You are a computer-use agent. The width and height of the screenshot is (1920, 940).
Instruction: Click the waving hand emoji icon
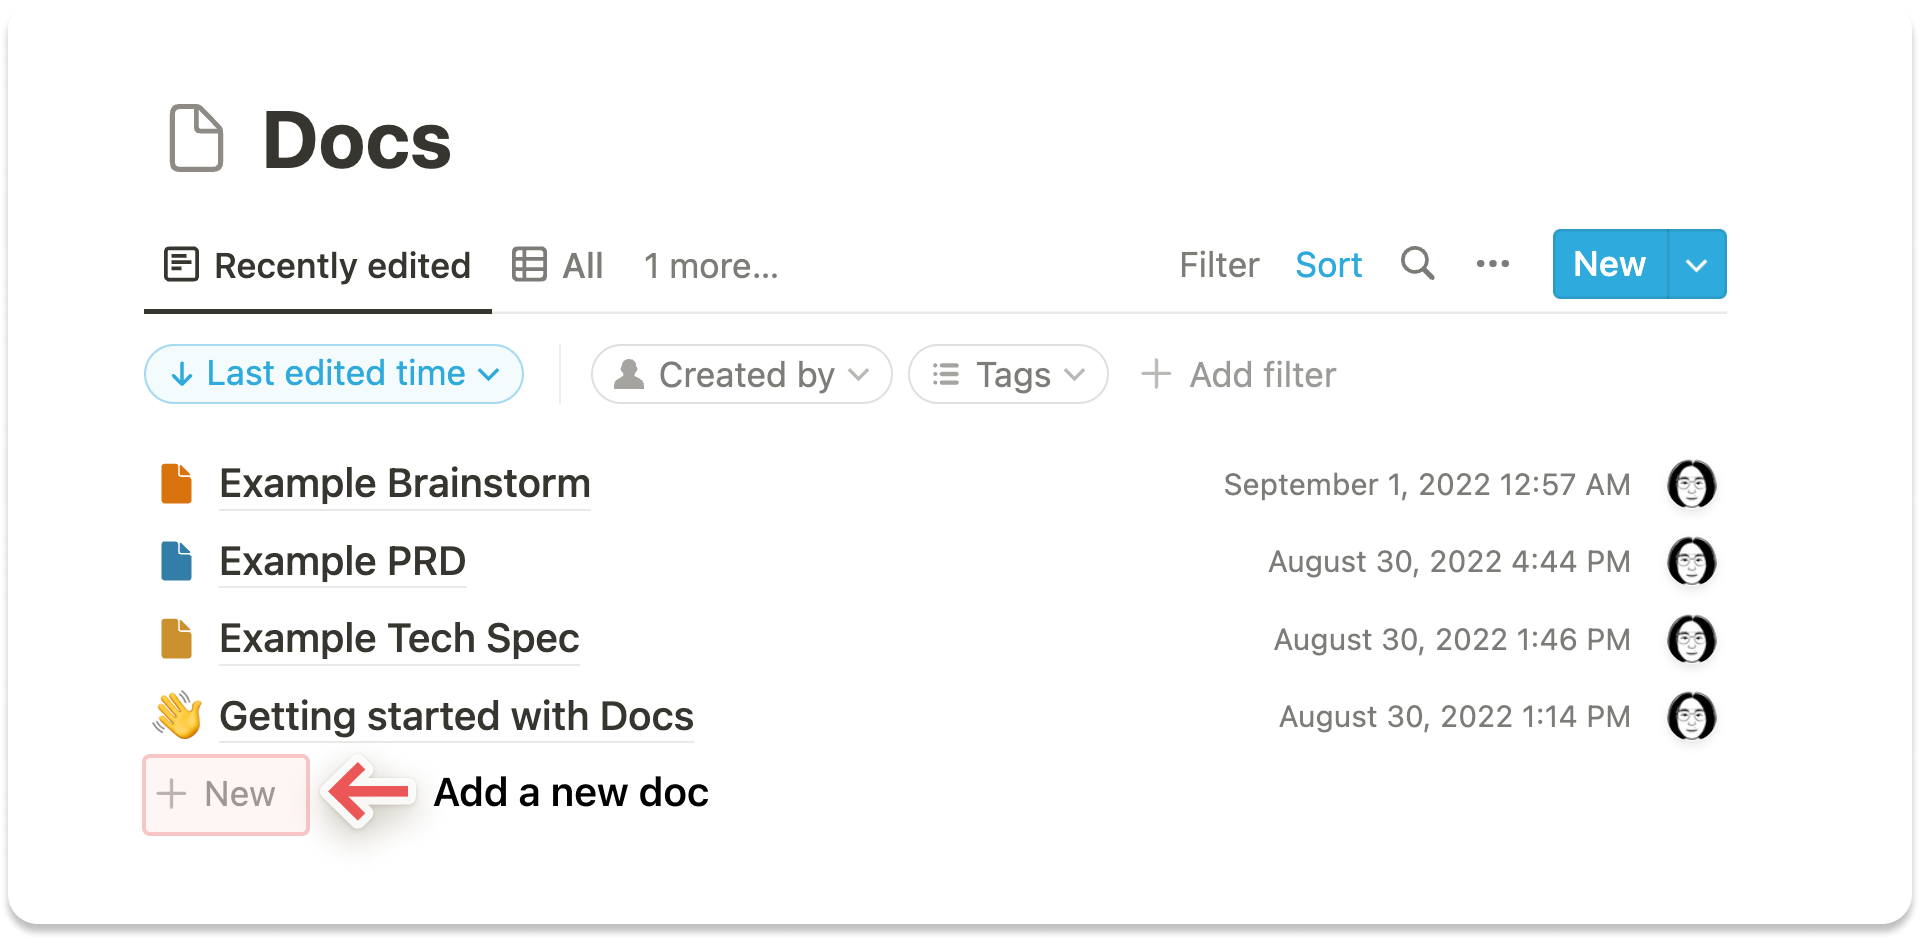pos(178,716)
